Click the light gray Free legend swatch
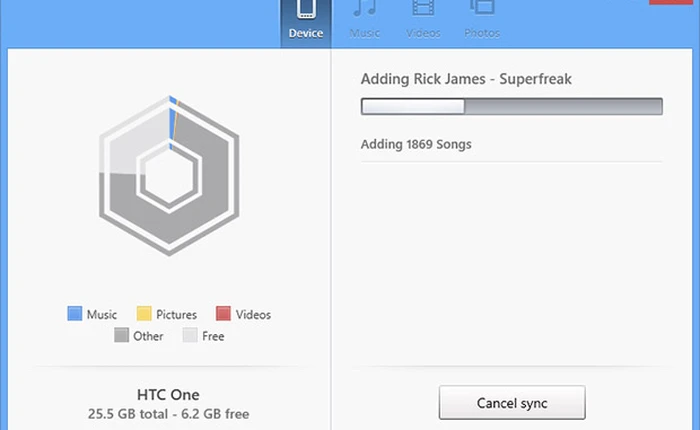This screenshot has width=700, height=430. pyautogui.click(x=189, y=336)
